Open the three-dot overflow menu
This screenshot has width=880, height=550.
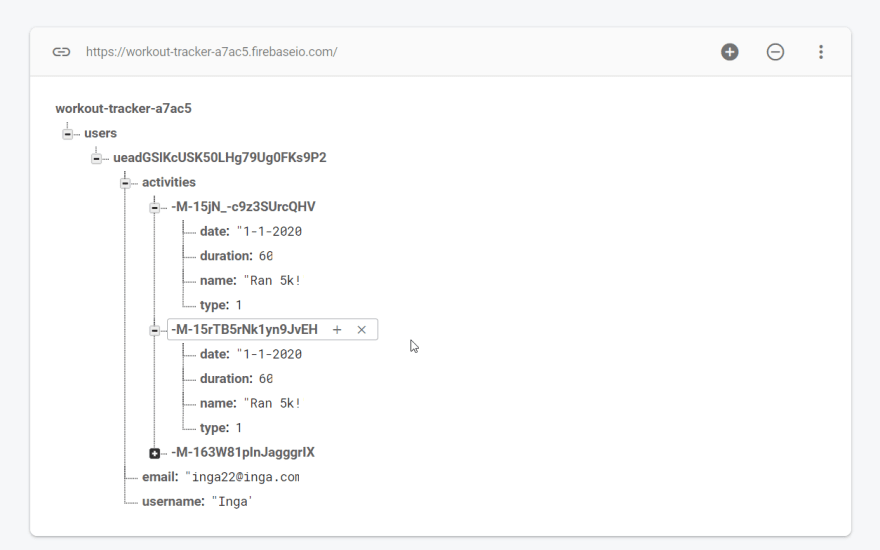point(821,52)
